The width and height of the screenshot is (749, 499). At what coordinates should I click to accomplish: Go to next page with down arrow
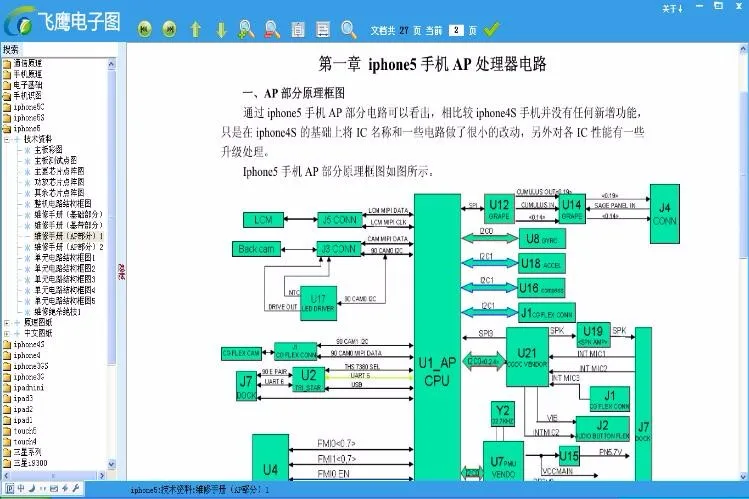[x=221, y=30]
